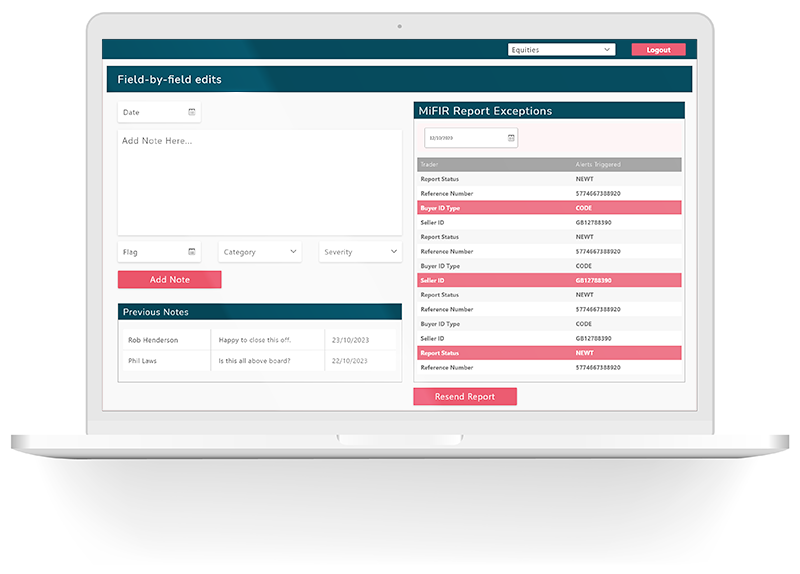Open the Equities dropdown
The image size is (800, 574).
(x=561, y=49)
